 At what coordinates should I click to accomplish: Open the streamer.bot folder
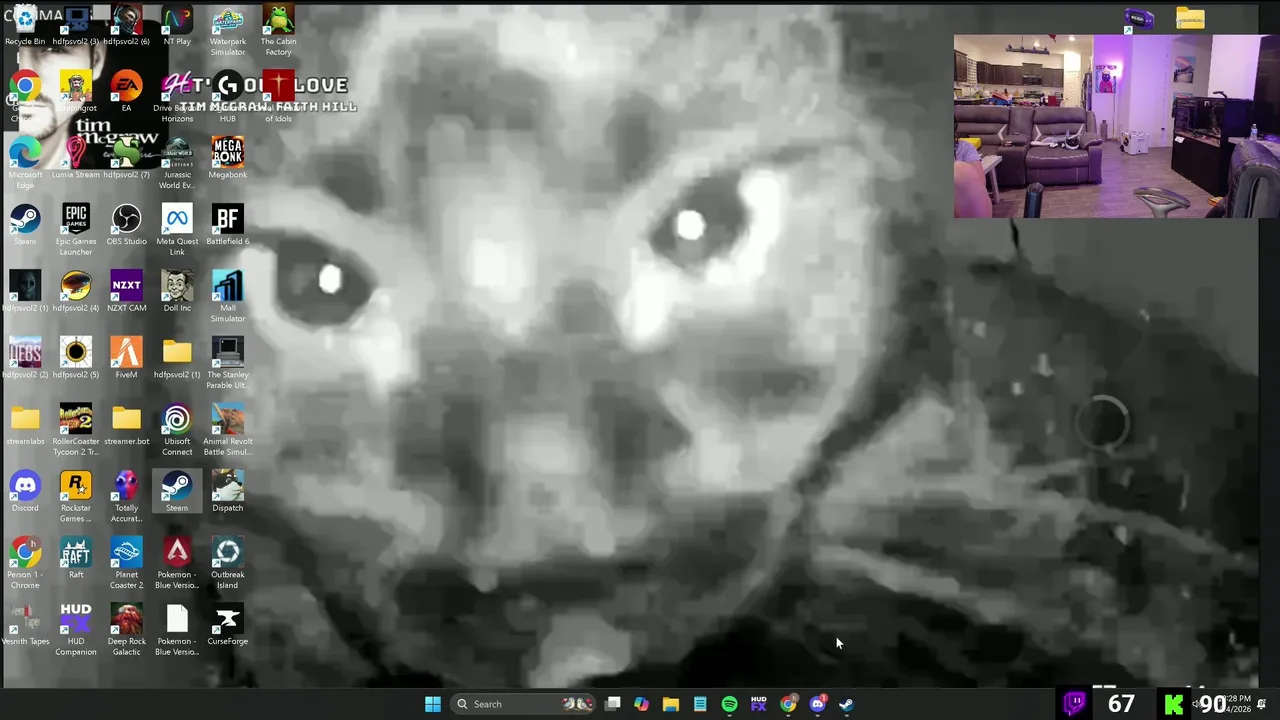(126, 426)
